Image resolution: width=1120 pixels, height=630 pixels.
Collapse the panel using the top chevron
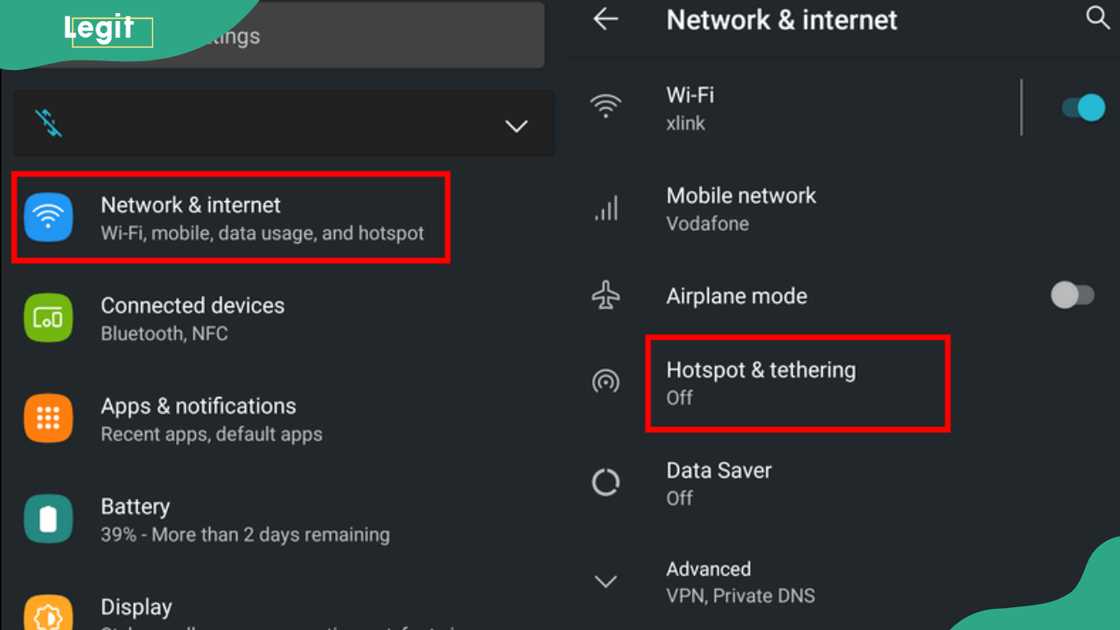(x=516, y=126)
